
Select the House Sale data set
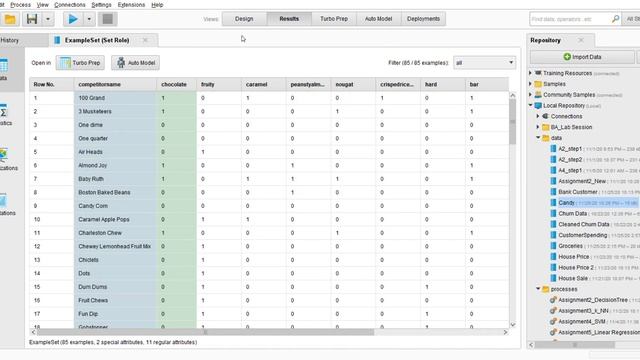[573, 278]
